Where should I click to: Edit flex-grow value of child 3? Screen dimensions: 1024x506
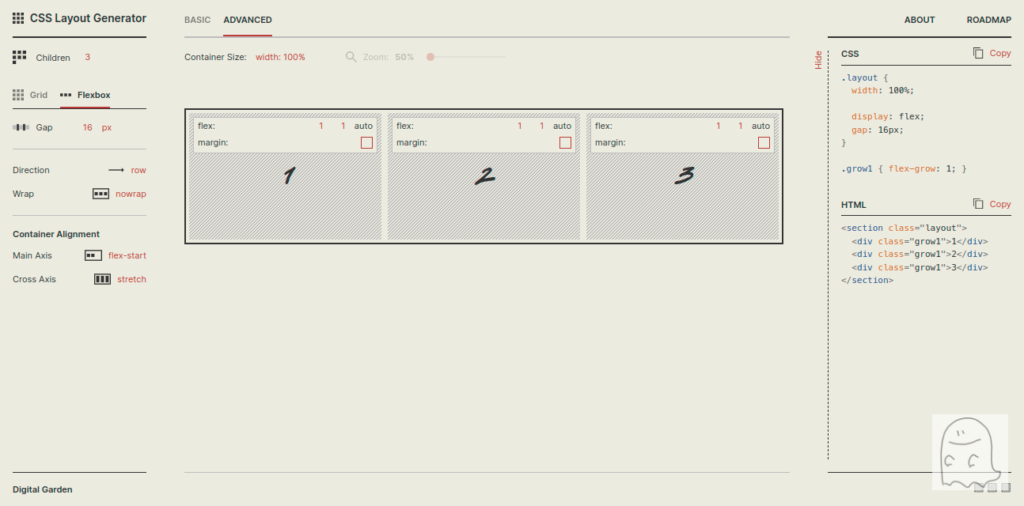click(718, 125)
